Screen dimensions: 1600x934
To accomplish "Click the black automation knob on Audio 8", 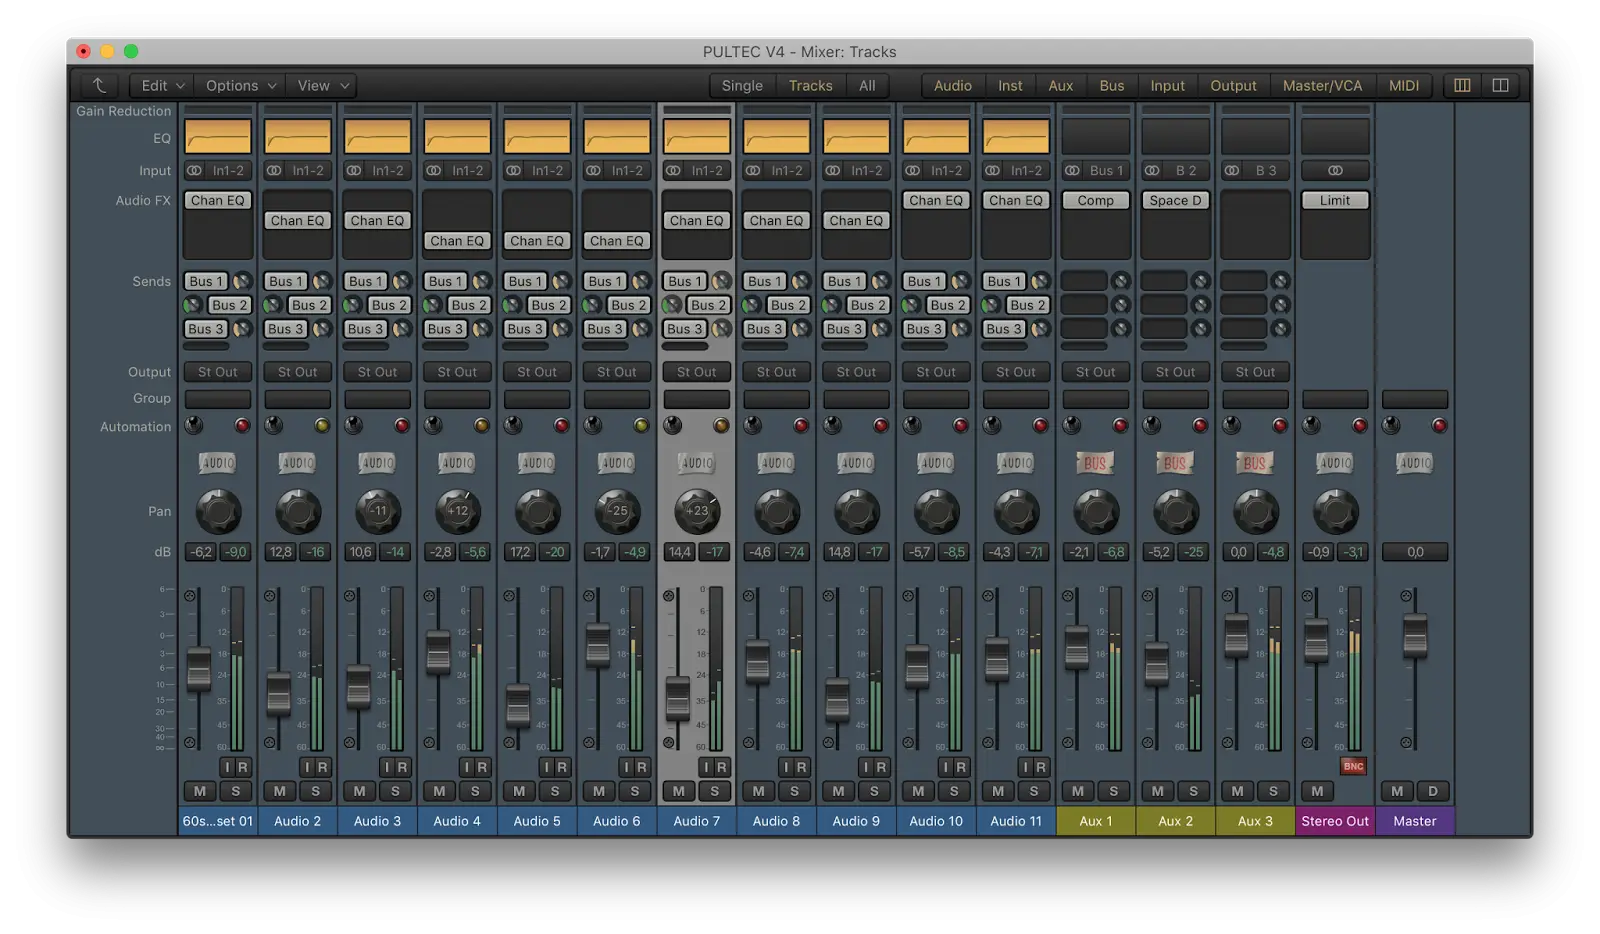I will pos(753,425).
